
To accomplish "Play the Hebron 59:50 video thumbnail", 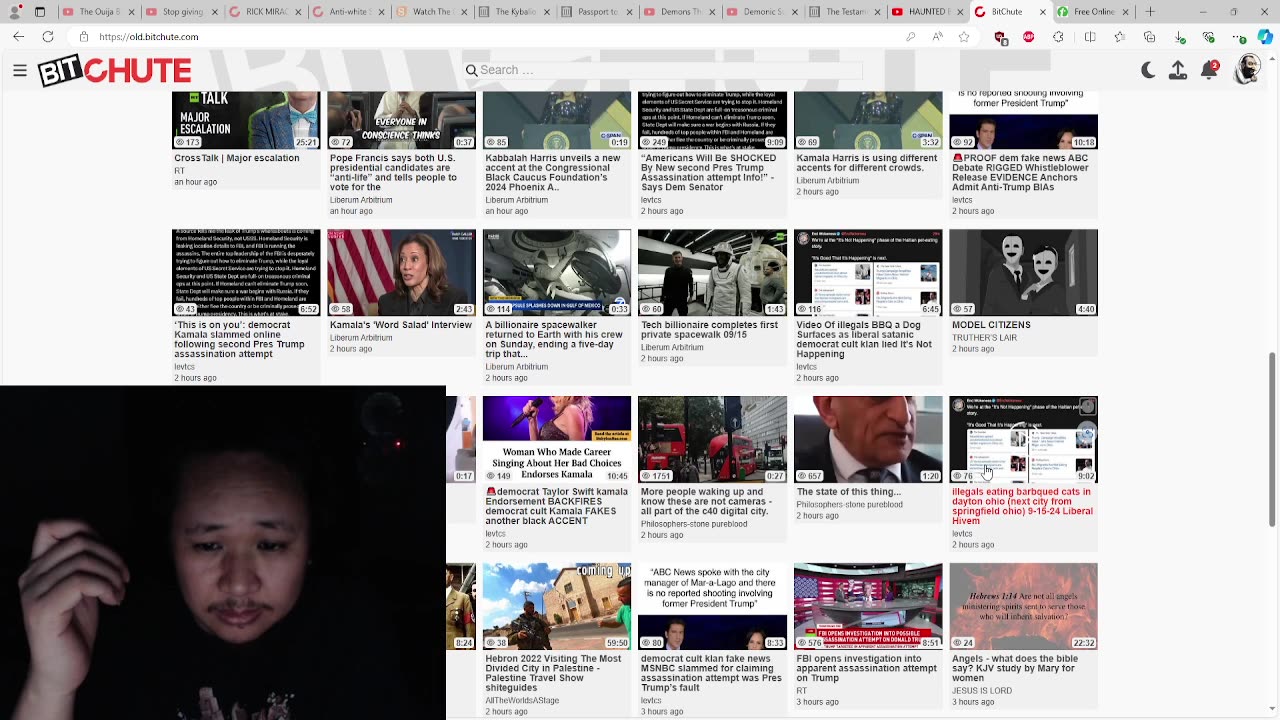I will point(557,606).
